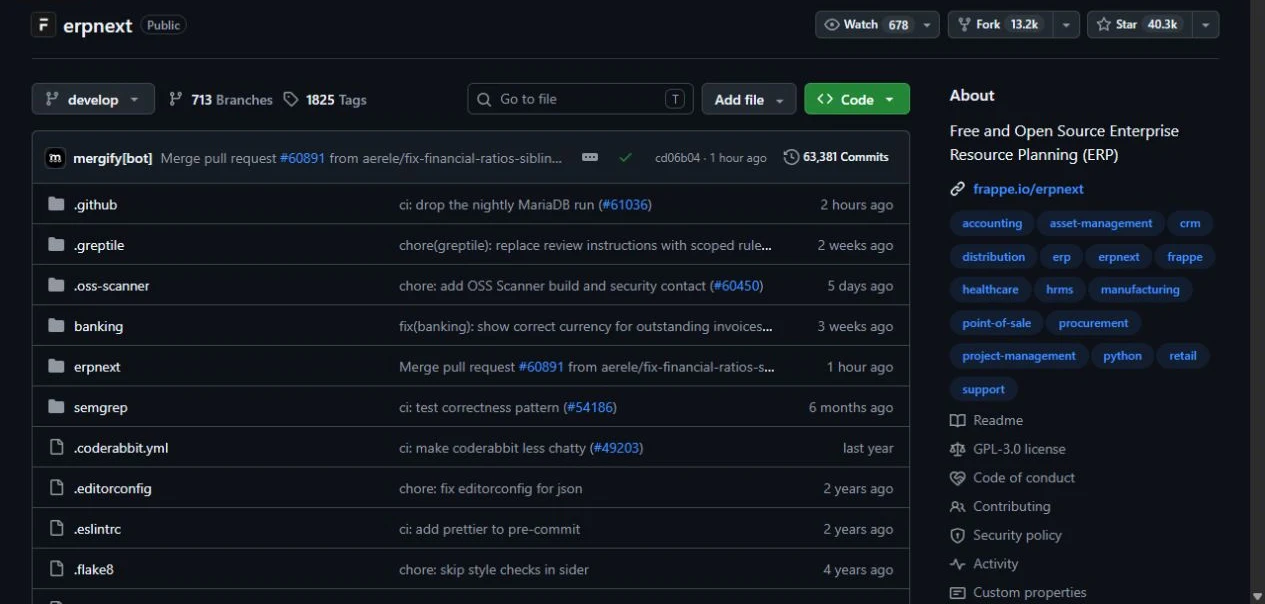The width and height of the screenshot is (1265, 604).
Task: Open commit hash cd06b04 link
Action: [678, 158]
